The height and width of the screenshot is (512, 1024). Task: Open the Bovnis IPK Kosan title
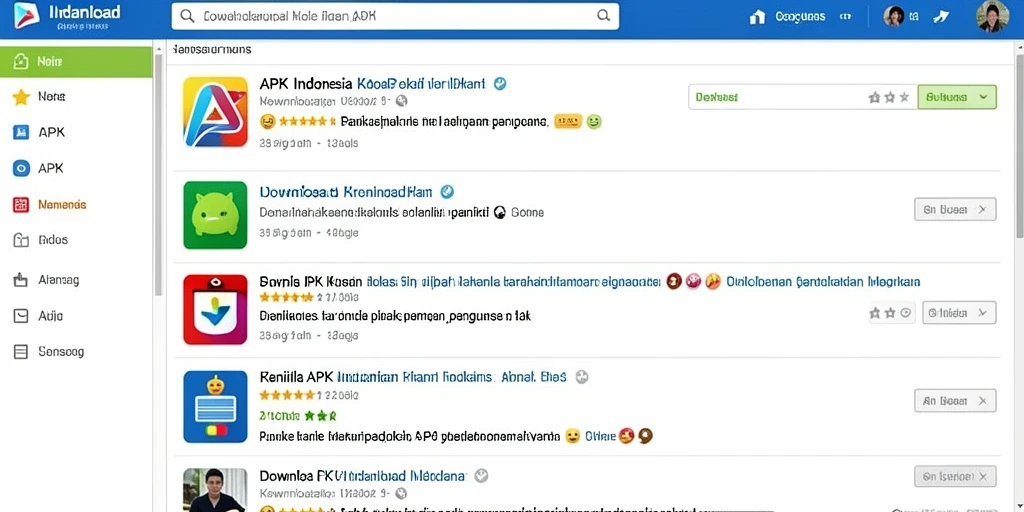(311, 281)
